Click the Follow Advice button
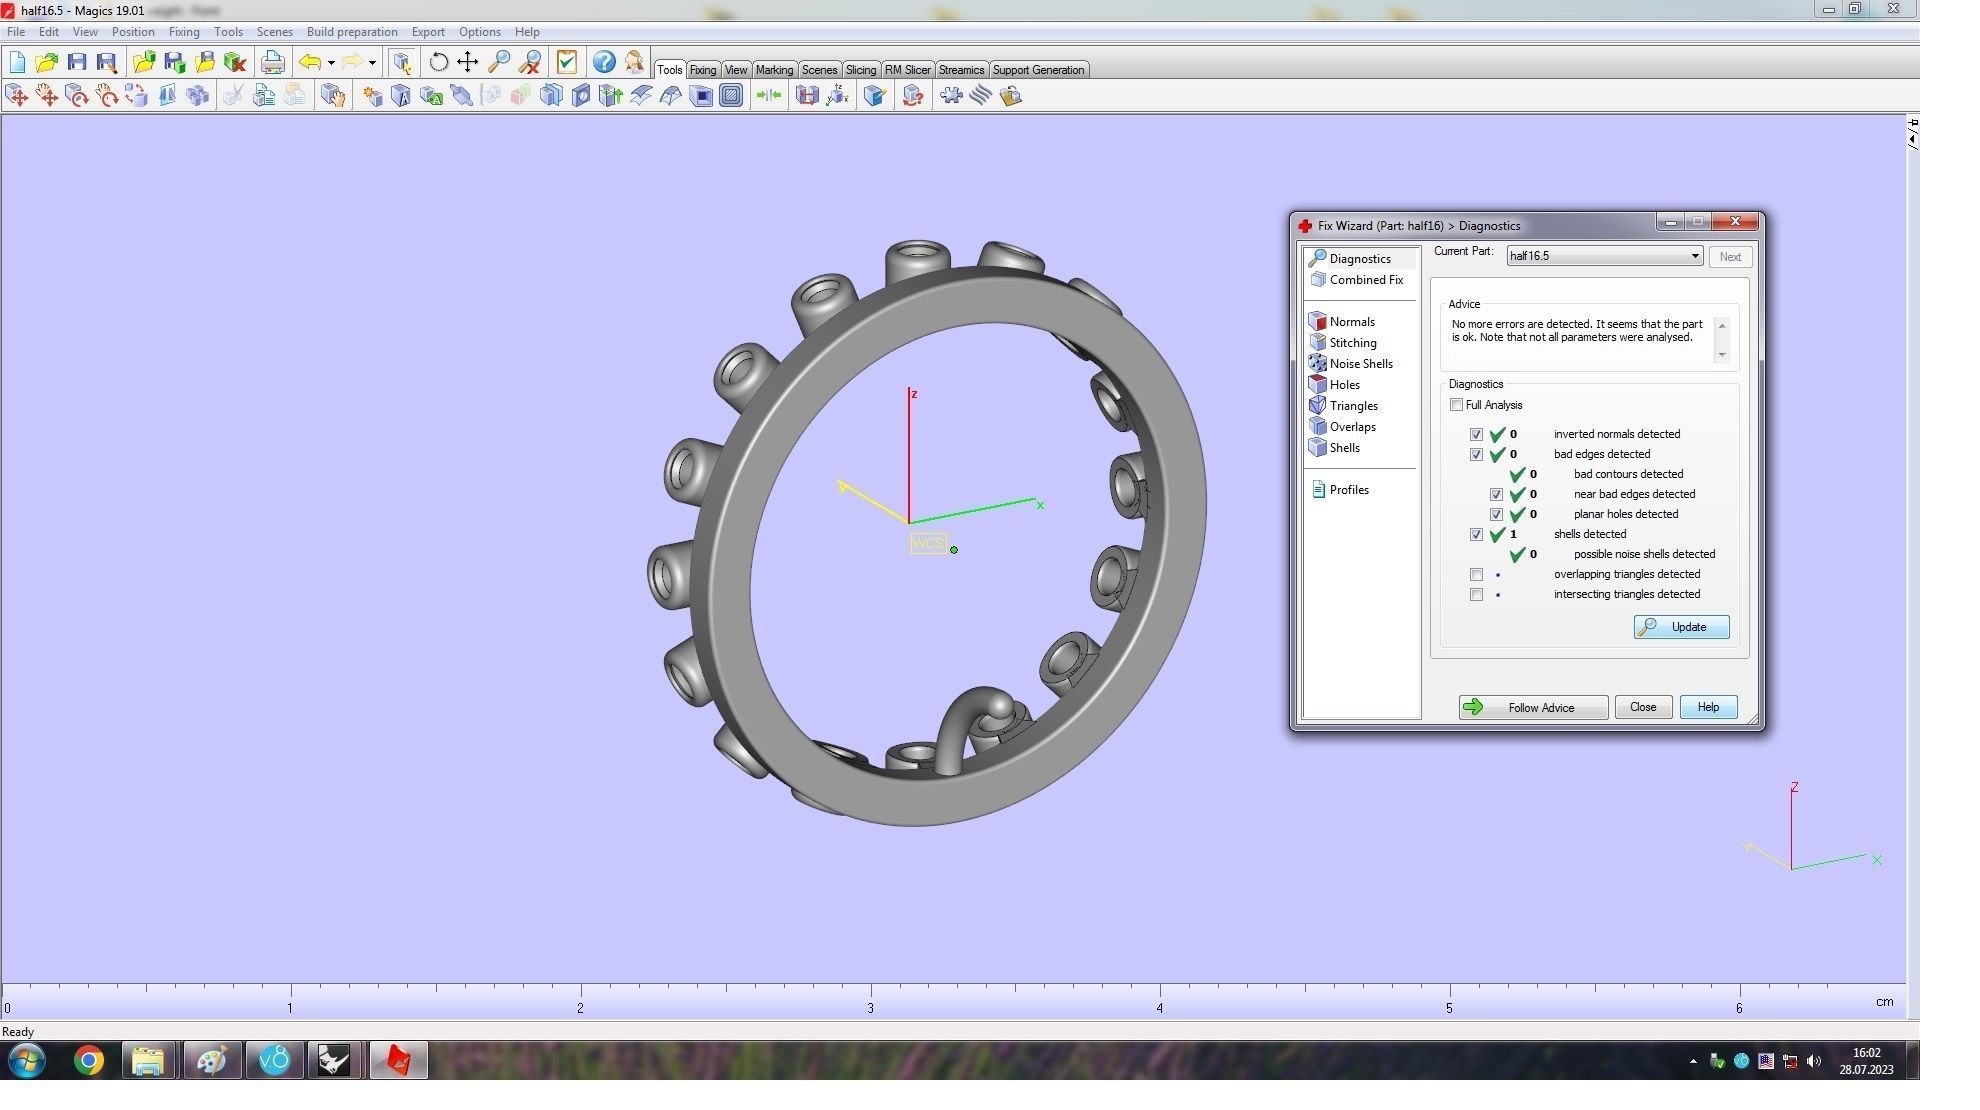 (1532, 708)
